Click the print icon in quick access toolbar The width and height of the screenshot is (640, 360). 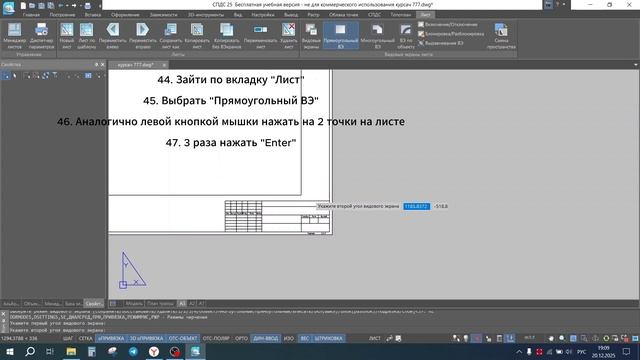[87, 6]
